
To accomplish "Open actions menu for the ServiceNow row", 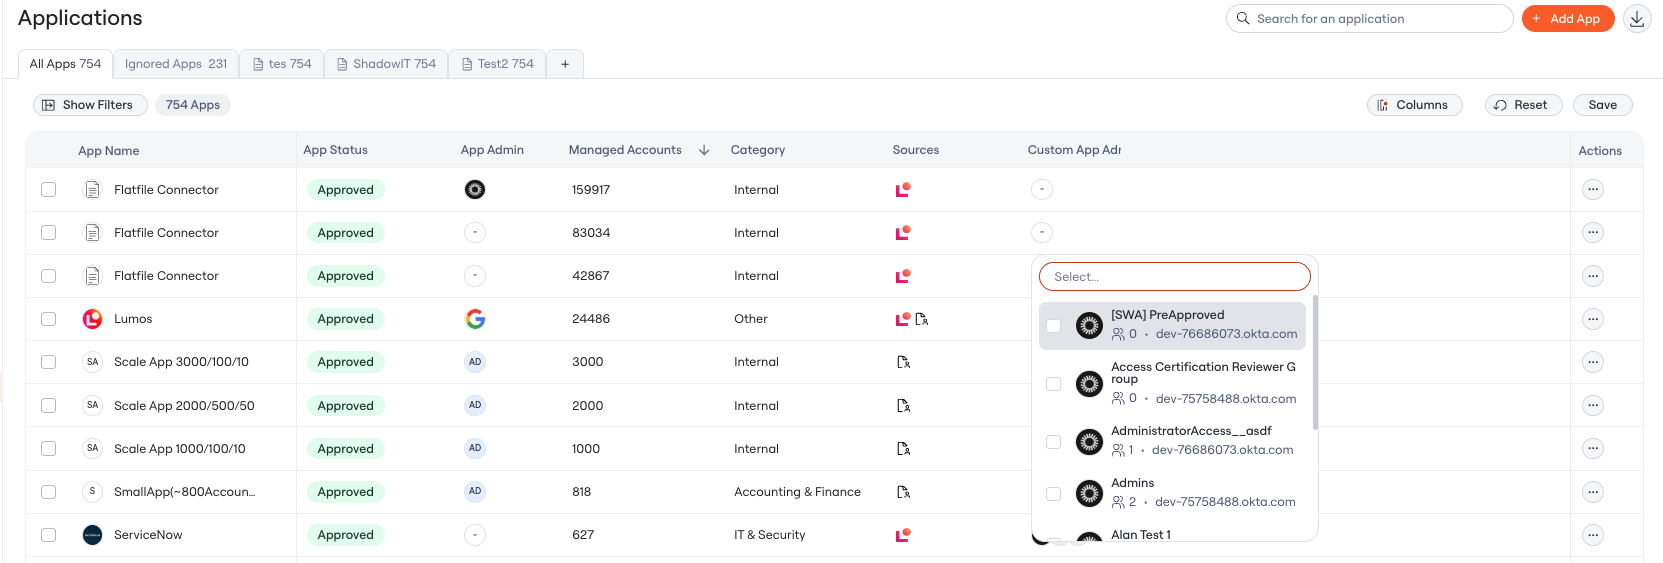I will [1593, 535].
